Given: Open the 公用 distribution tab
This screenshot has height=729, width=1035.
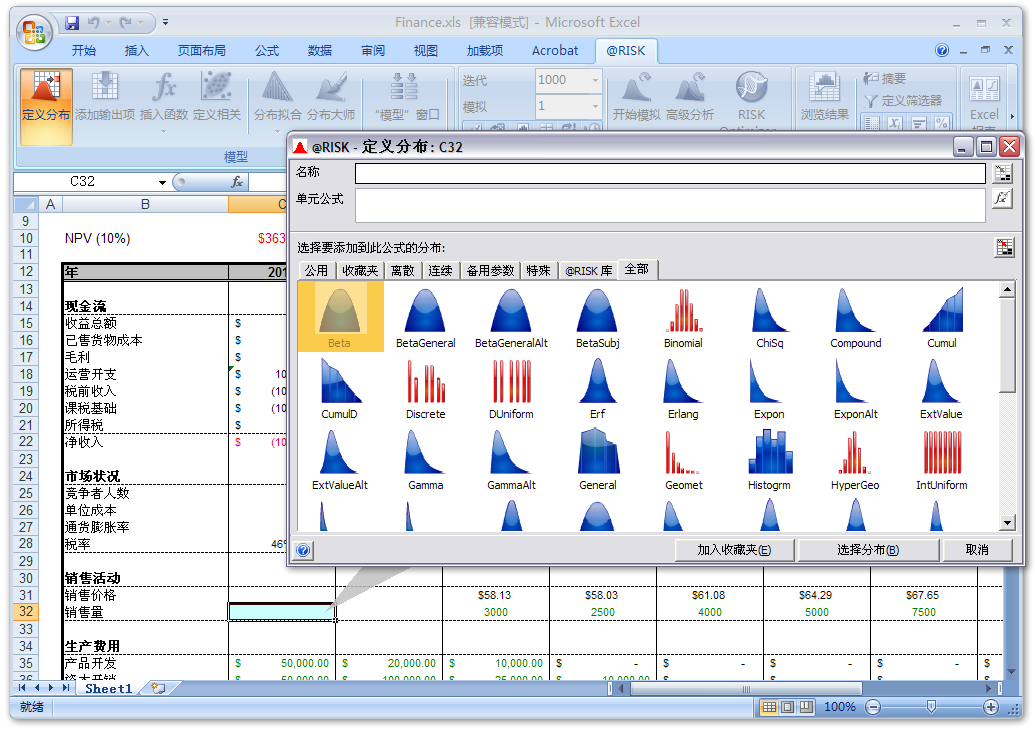Looking at the screenshot, I should pyautogui.click(x=316, y=271).
